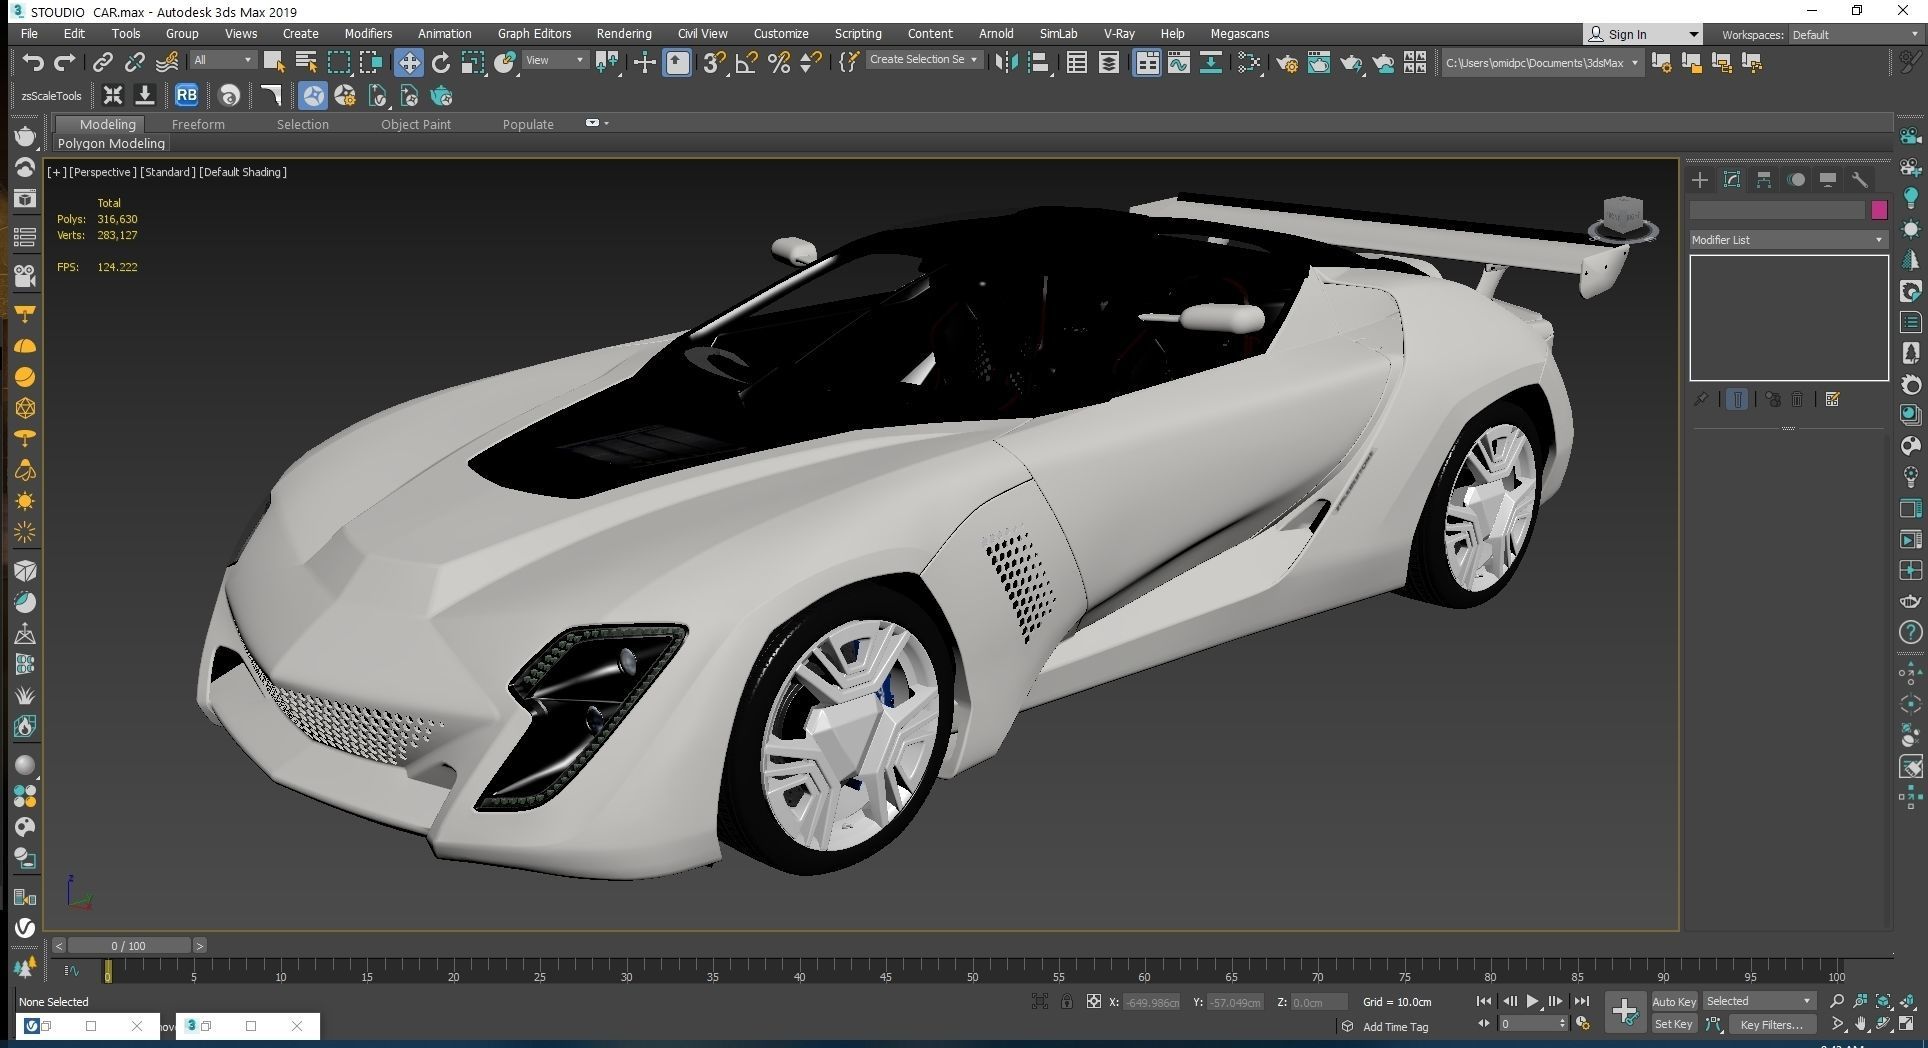Open the Create panel plus tab

1700,180
